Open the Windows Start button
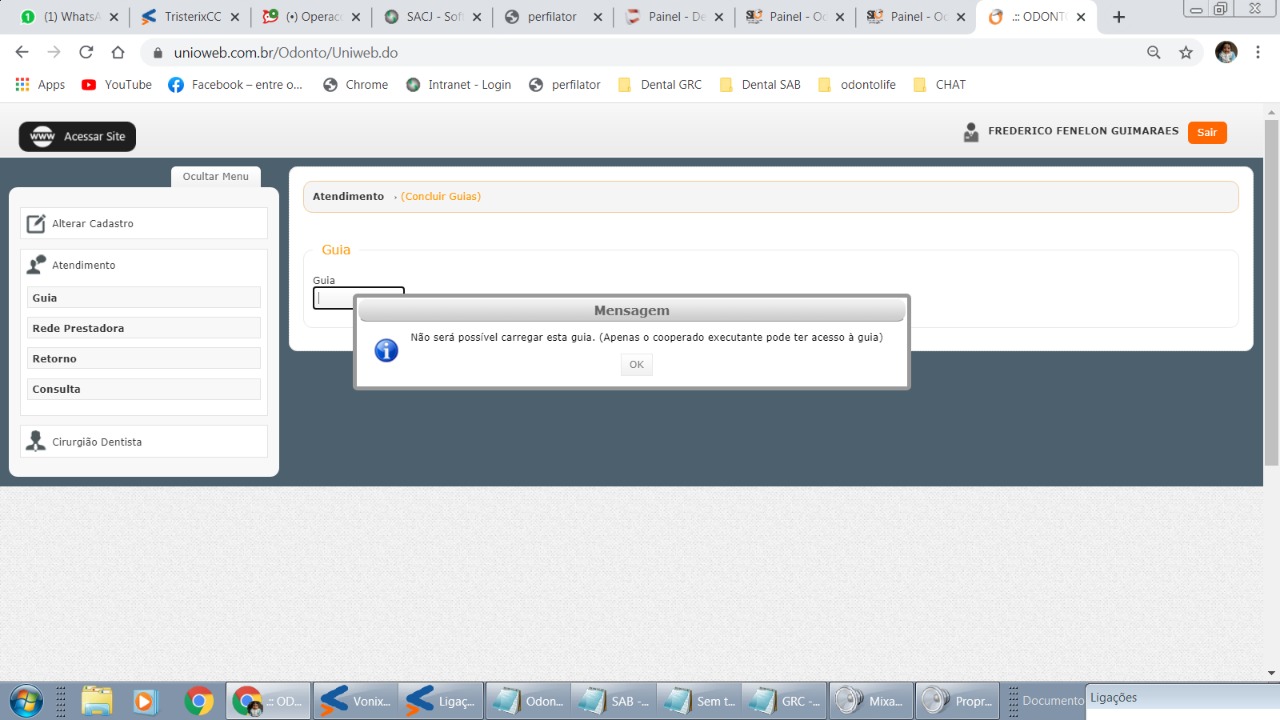 point(26,701)
